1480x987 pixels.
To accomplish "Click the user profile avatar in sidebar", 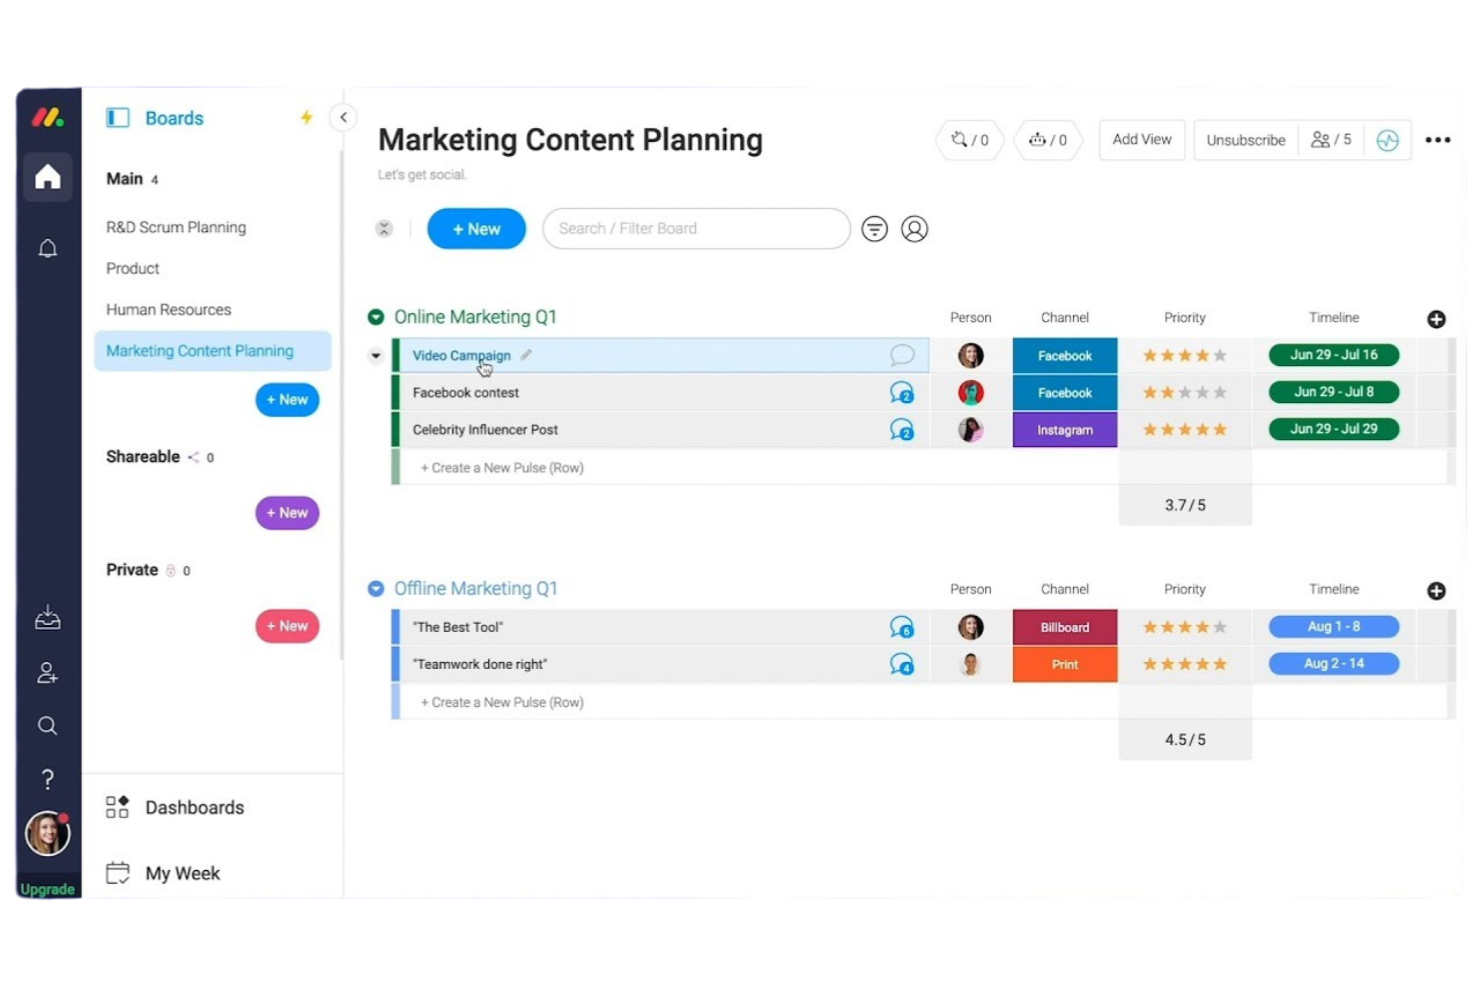I will tap(47, 833).
